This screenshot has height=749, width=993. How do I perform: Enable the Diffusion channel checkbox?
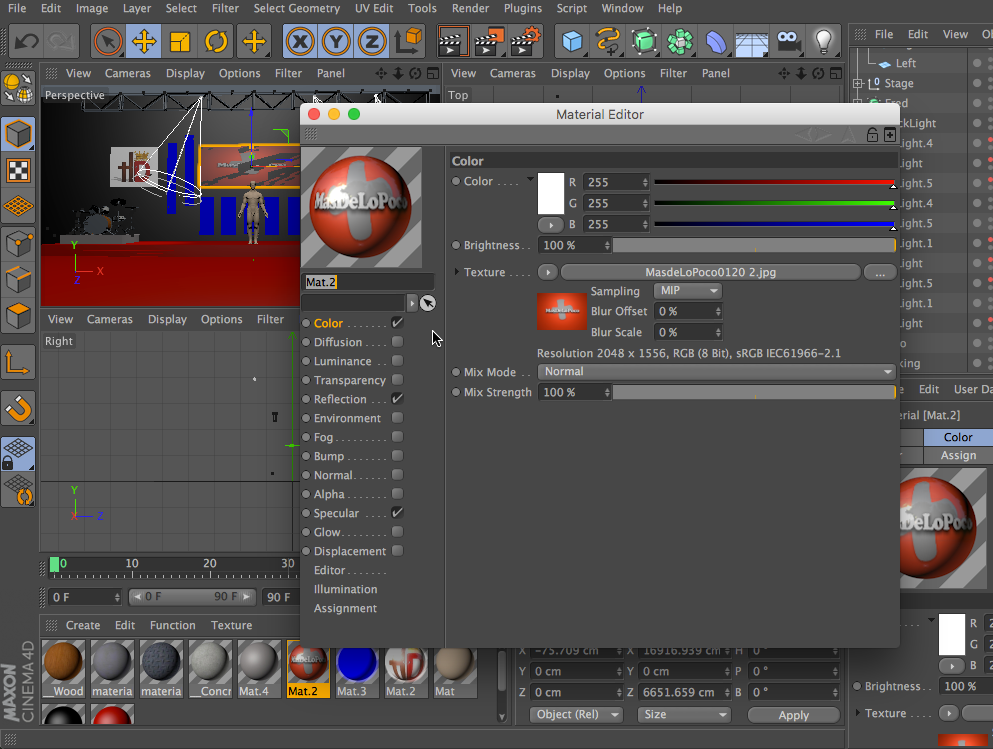tap(398, 342)
